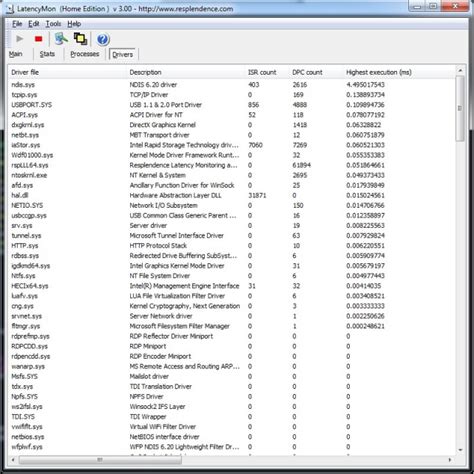Select the HECIx64.sys driver row

(x=231, y=286)
